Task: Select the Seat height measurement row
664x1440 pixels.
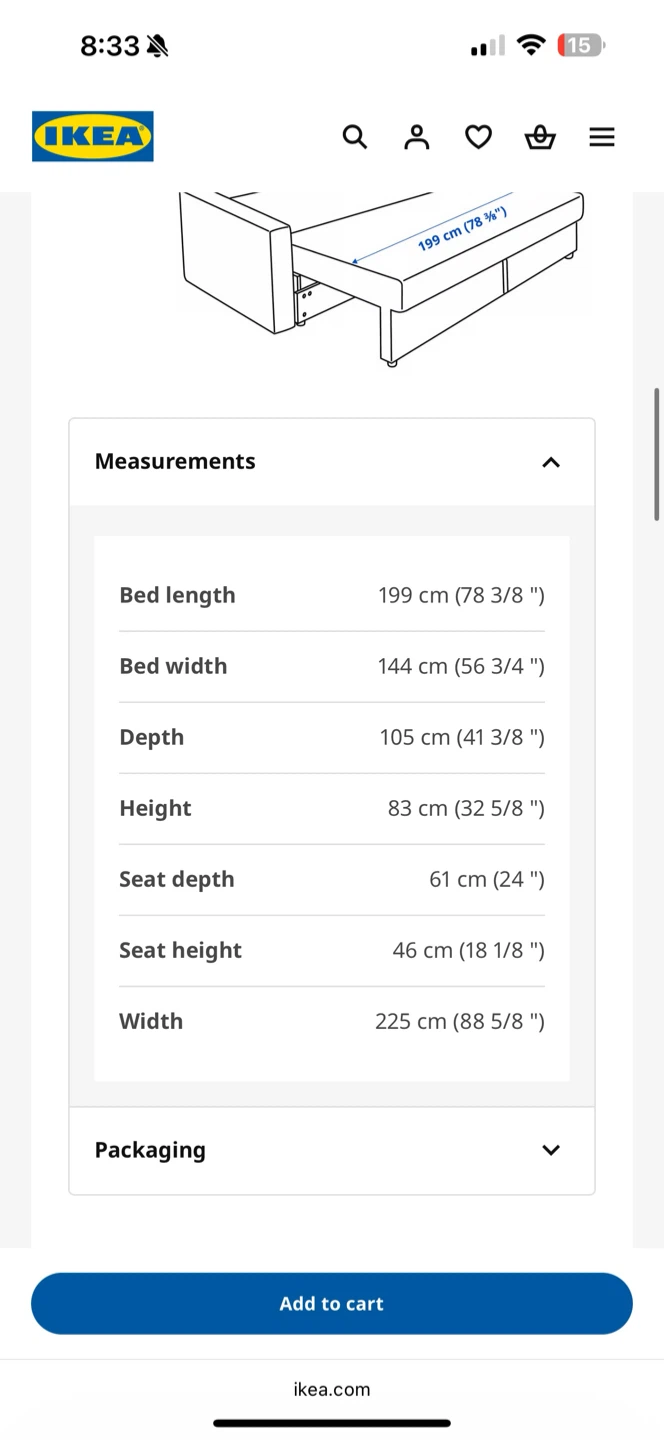Action: [332, 951]
